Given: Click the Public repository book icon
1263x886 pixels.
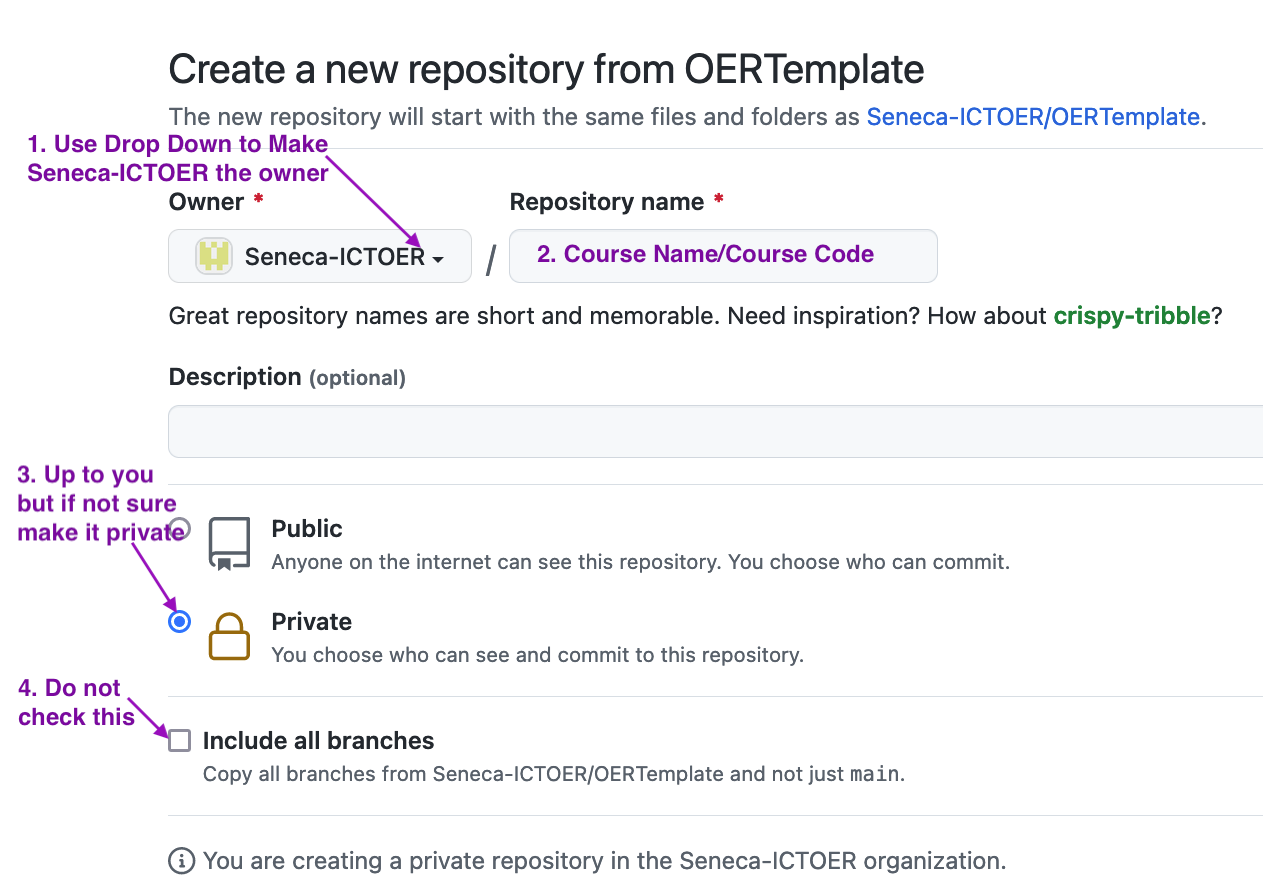Looking at the screenshot, I should pos(229,545).
